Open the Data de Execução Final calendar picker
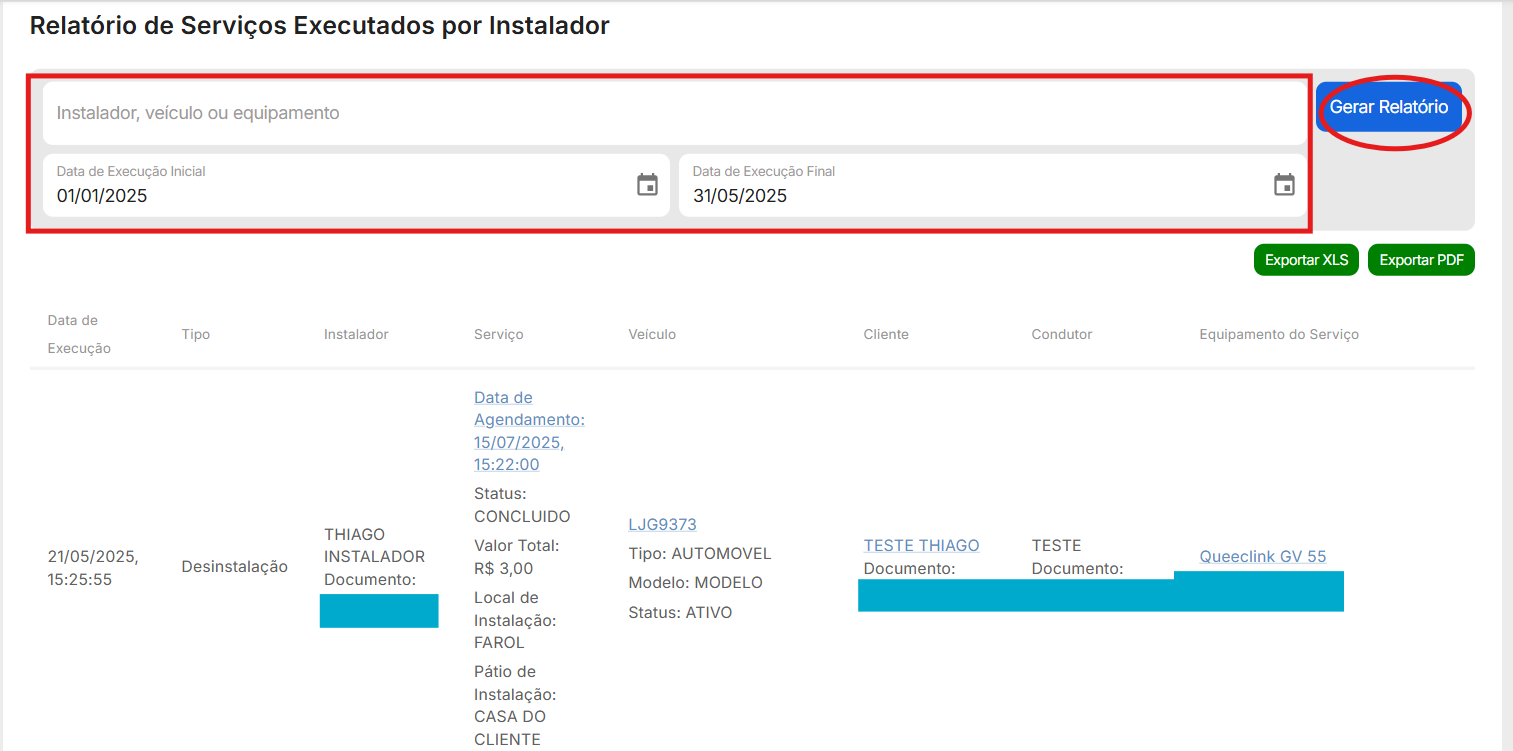This screenshot has height=751, width=1513. 1284,184
